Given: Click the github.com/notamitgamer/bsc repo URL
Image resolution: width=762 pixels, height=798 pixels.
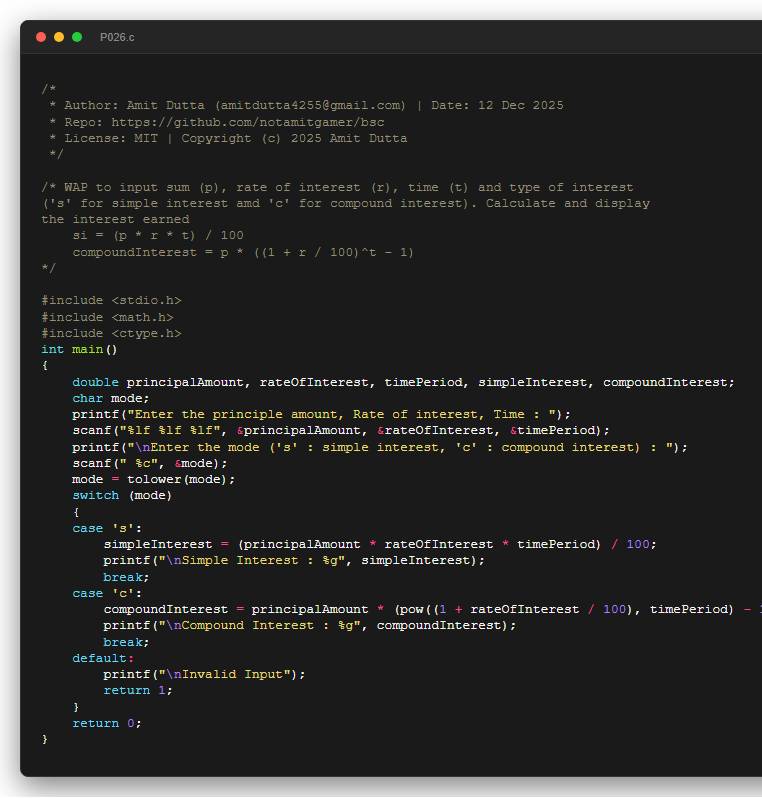Looking at the screenshot, I should (247, 122).
